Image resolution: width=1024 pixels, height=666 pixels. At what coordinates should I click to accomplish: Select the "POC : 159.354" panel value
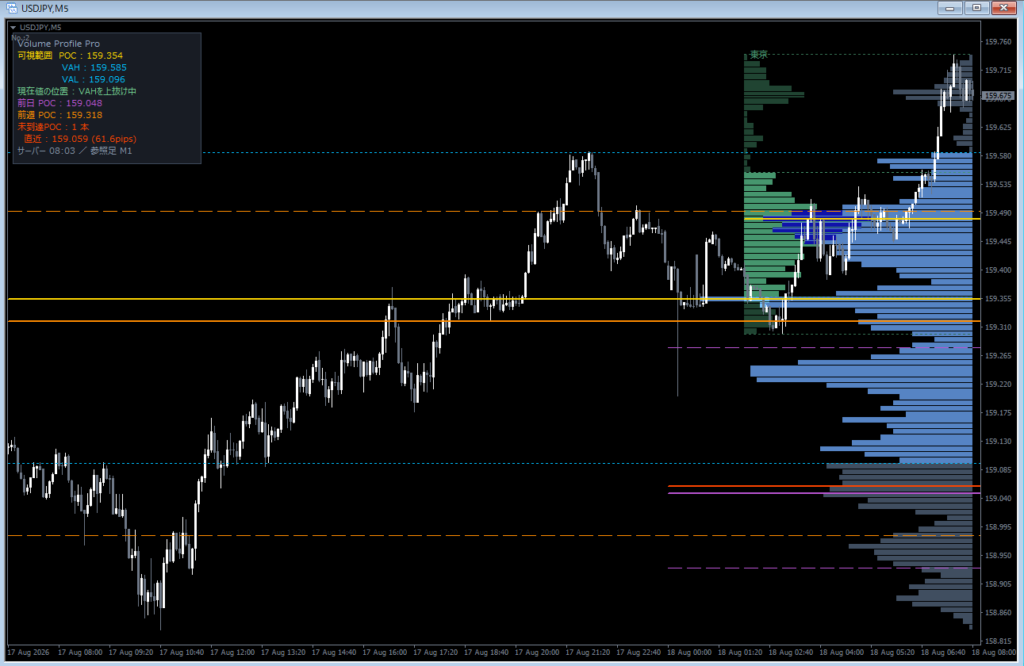tap(91, 56)
